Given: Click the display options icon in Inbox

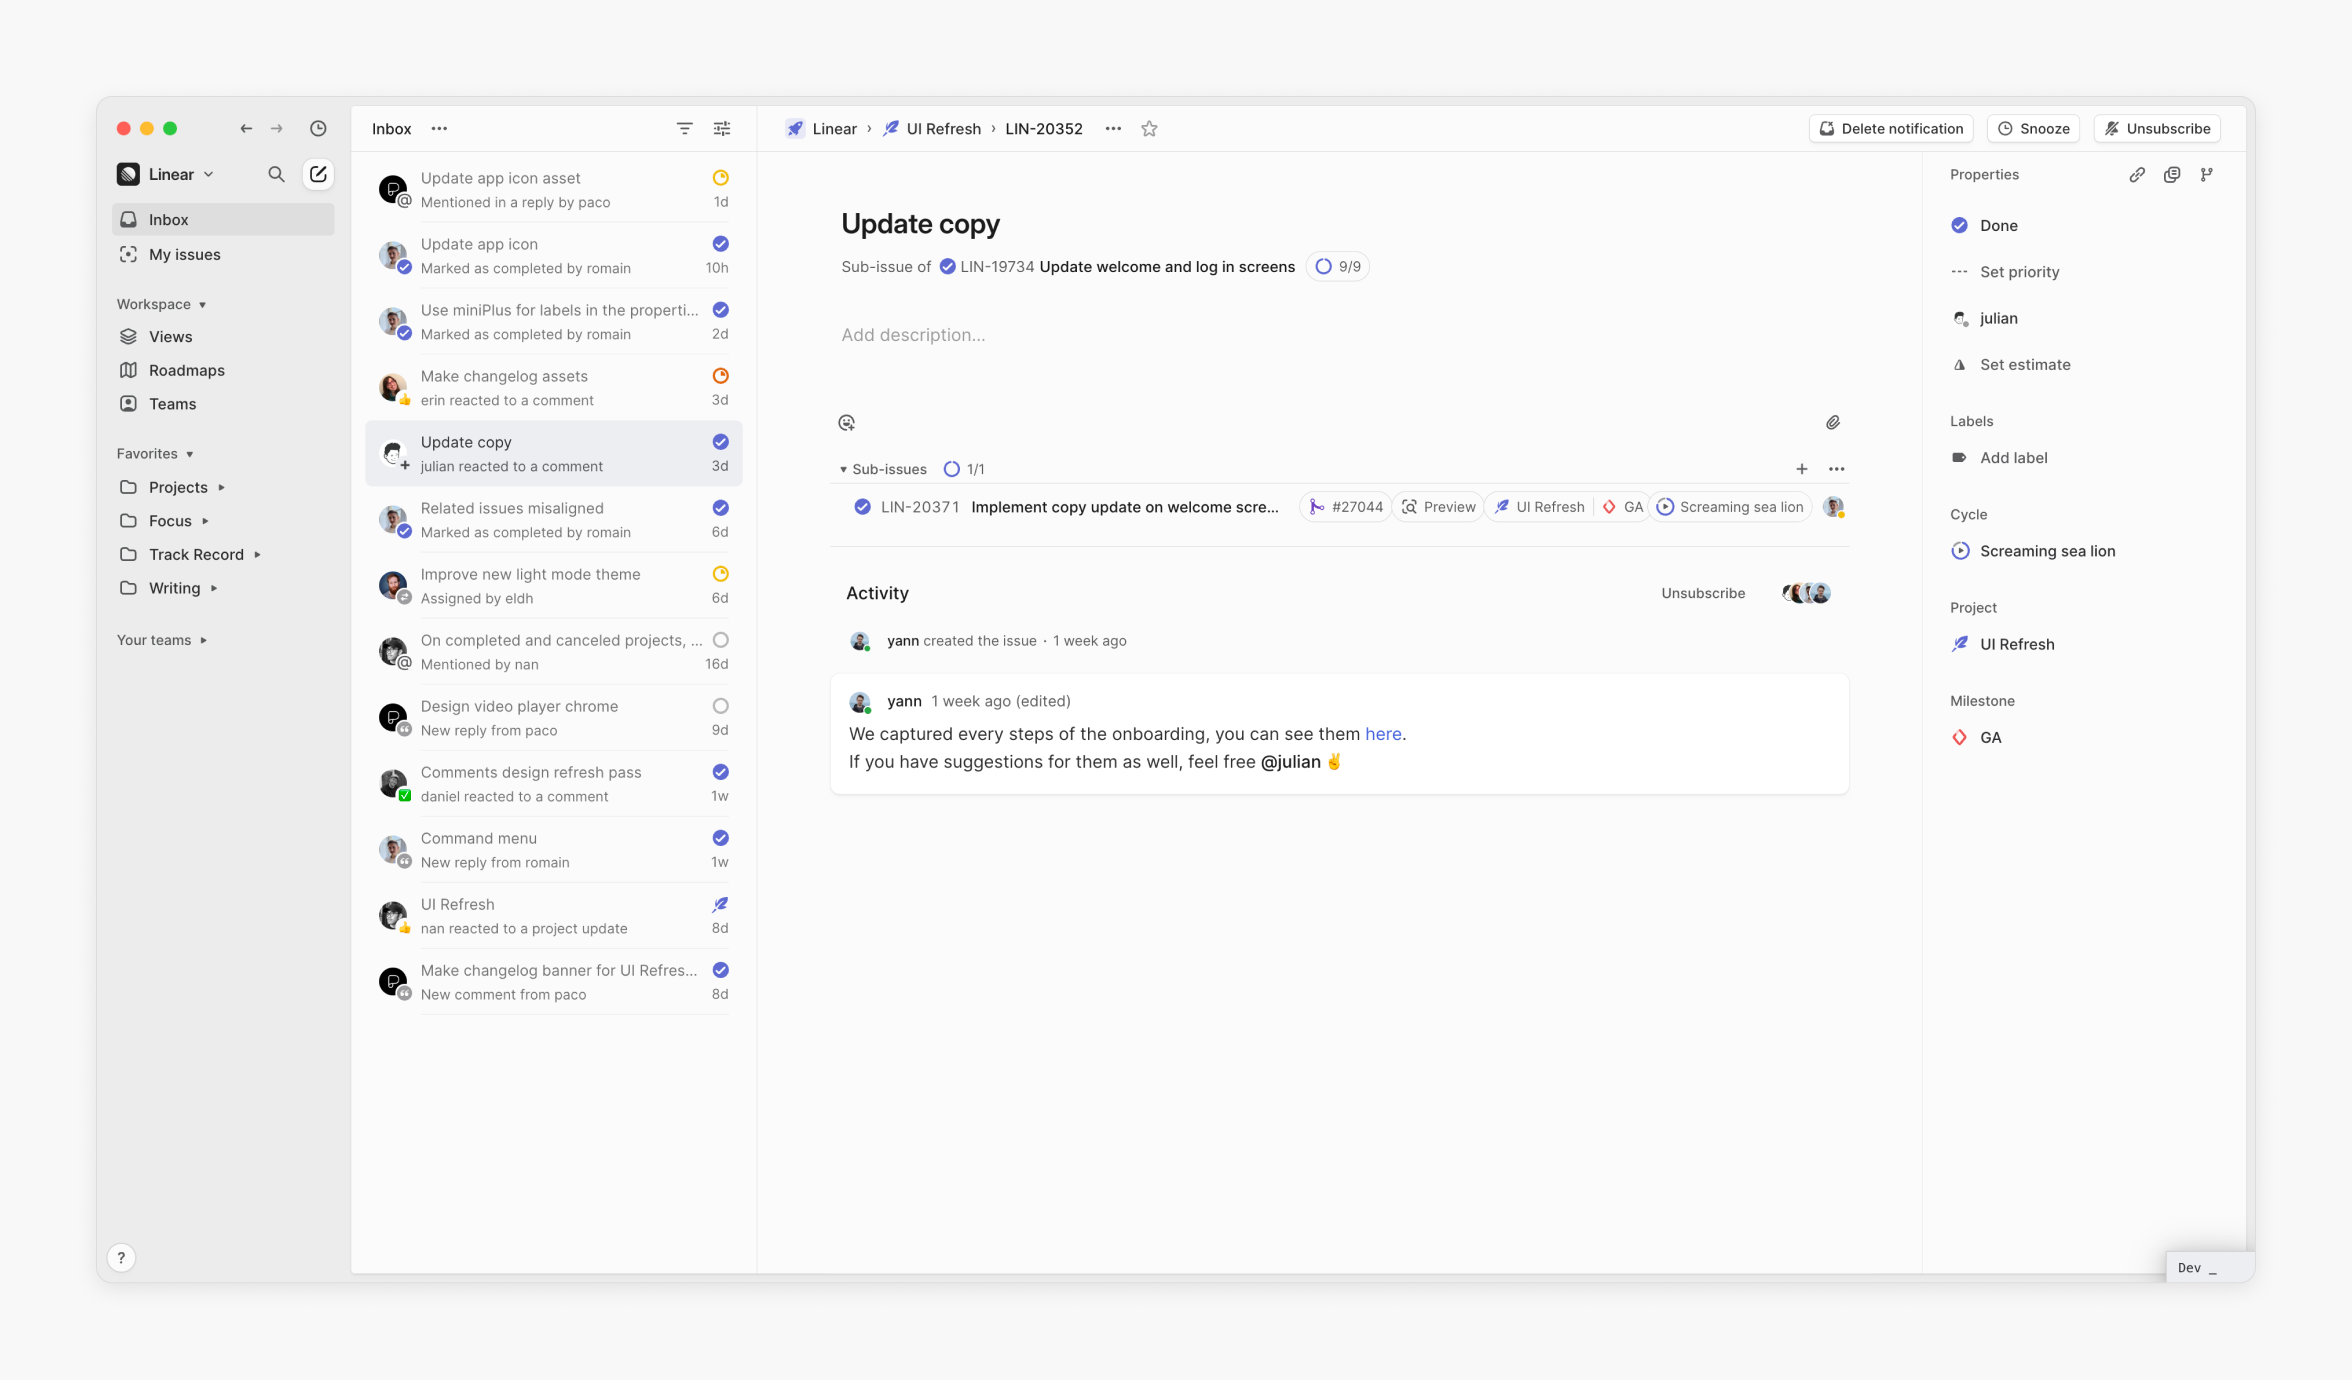Looking at the screenshot, I should (x=721, y=126).
